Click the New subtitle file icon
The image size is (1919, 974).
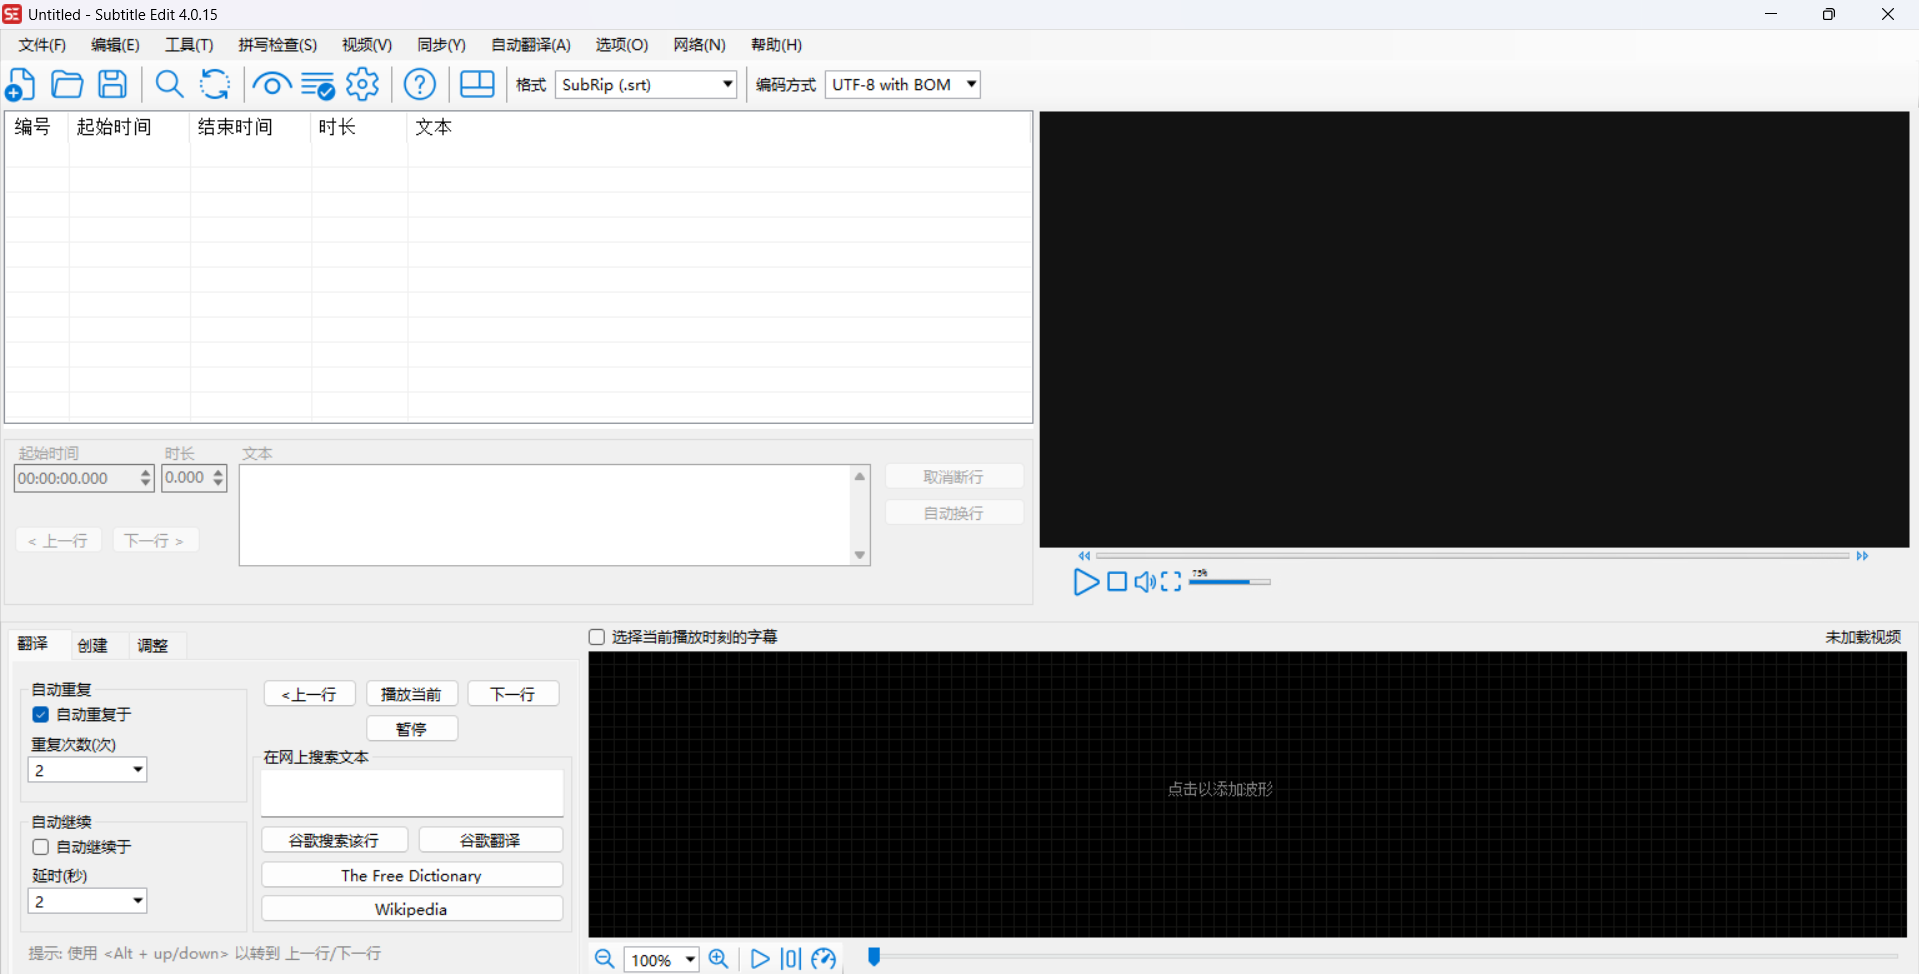tap(21, 85)
